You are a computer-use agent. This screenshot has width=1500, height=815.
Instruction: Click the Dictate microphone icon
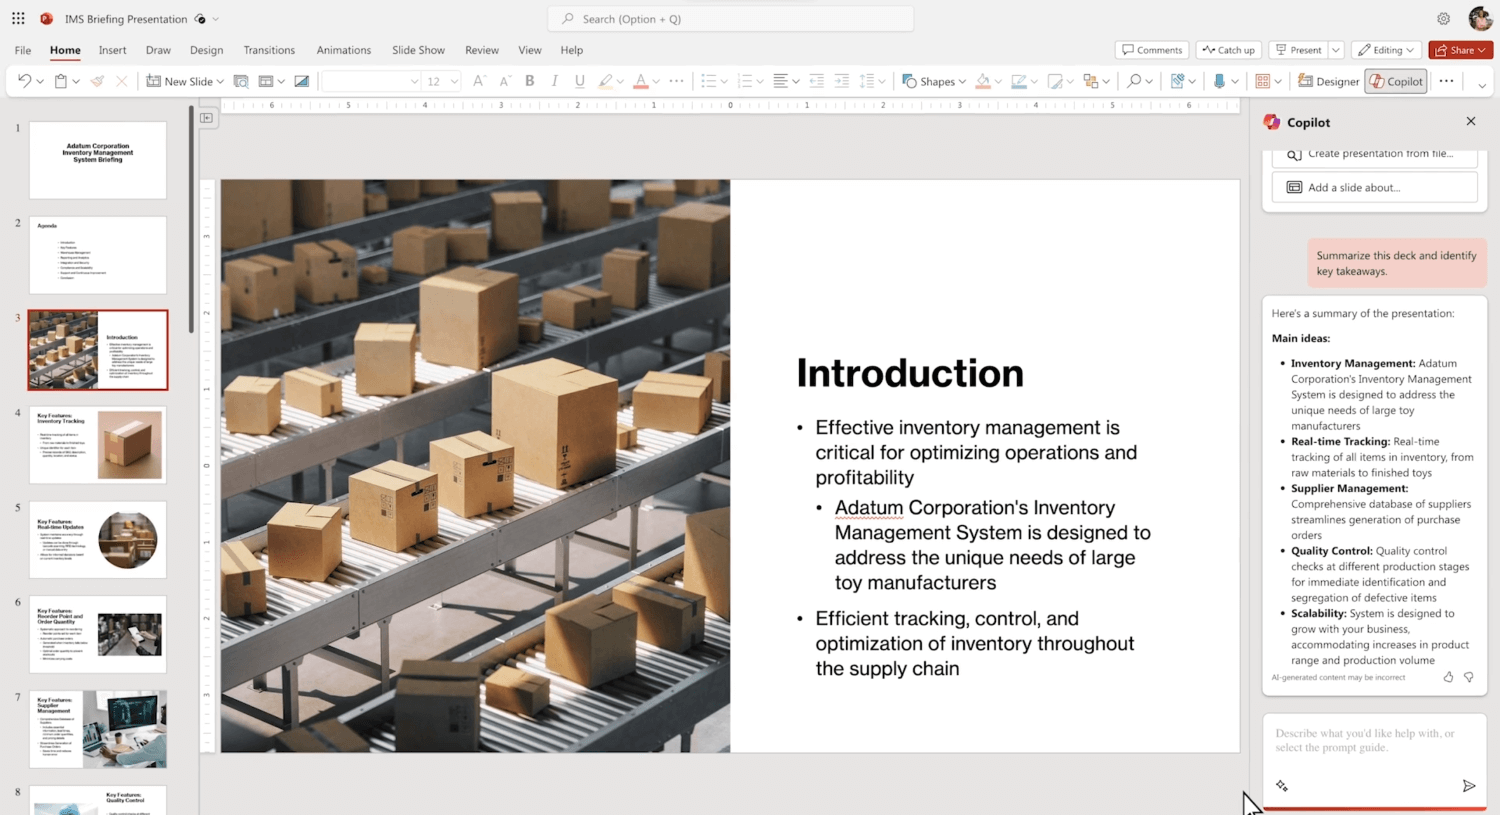[1219, 81]
